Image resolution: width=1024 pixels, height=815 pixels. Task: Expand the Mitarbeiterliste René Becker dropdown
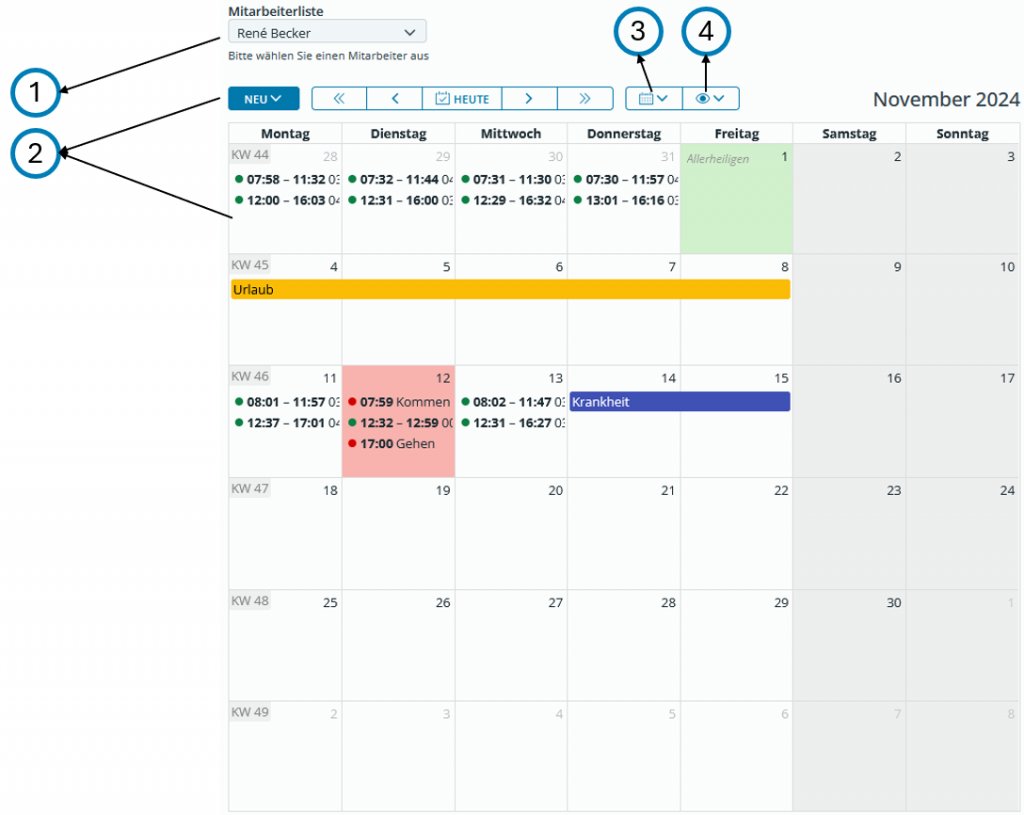pyautogui.click(x=327, y=33)
